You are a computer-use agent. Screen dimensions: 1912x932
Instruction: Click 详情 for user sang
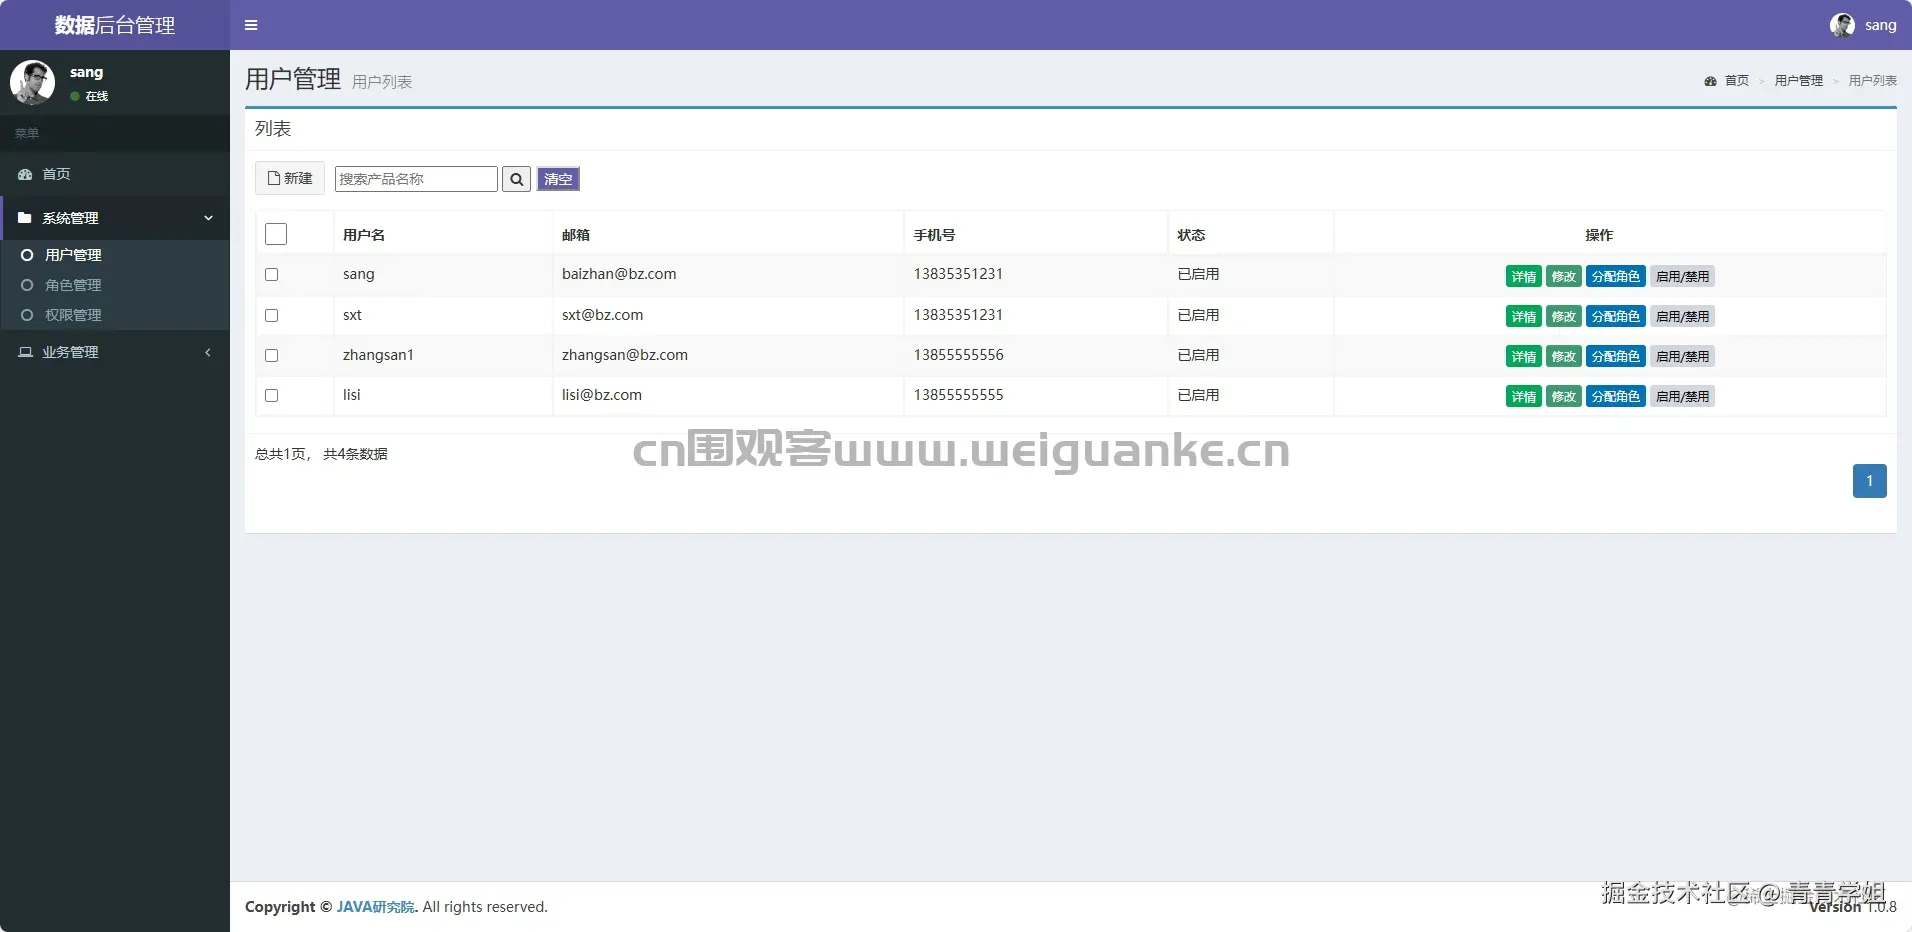tap(1524, 276)
